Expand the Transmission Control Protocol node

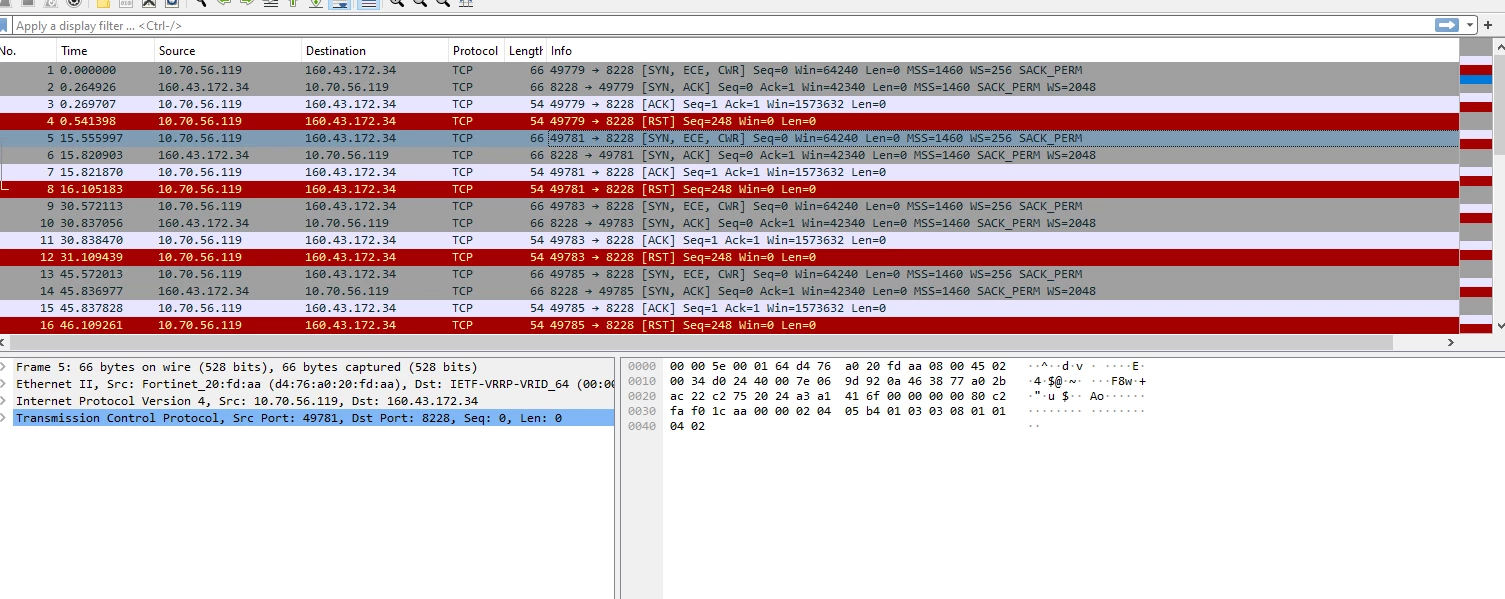point(4,418)
